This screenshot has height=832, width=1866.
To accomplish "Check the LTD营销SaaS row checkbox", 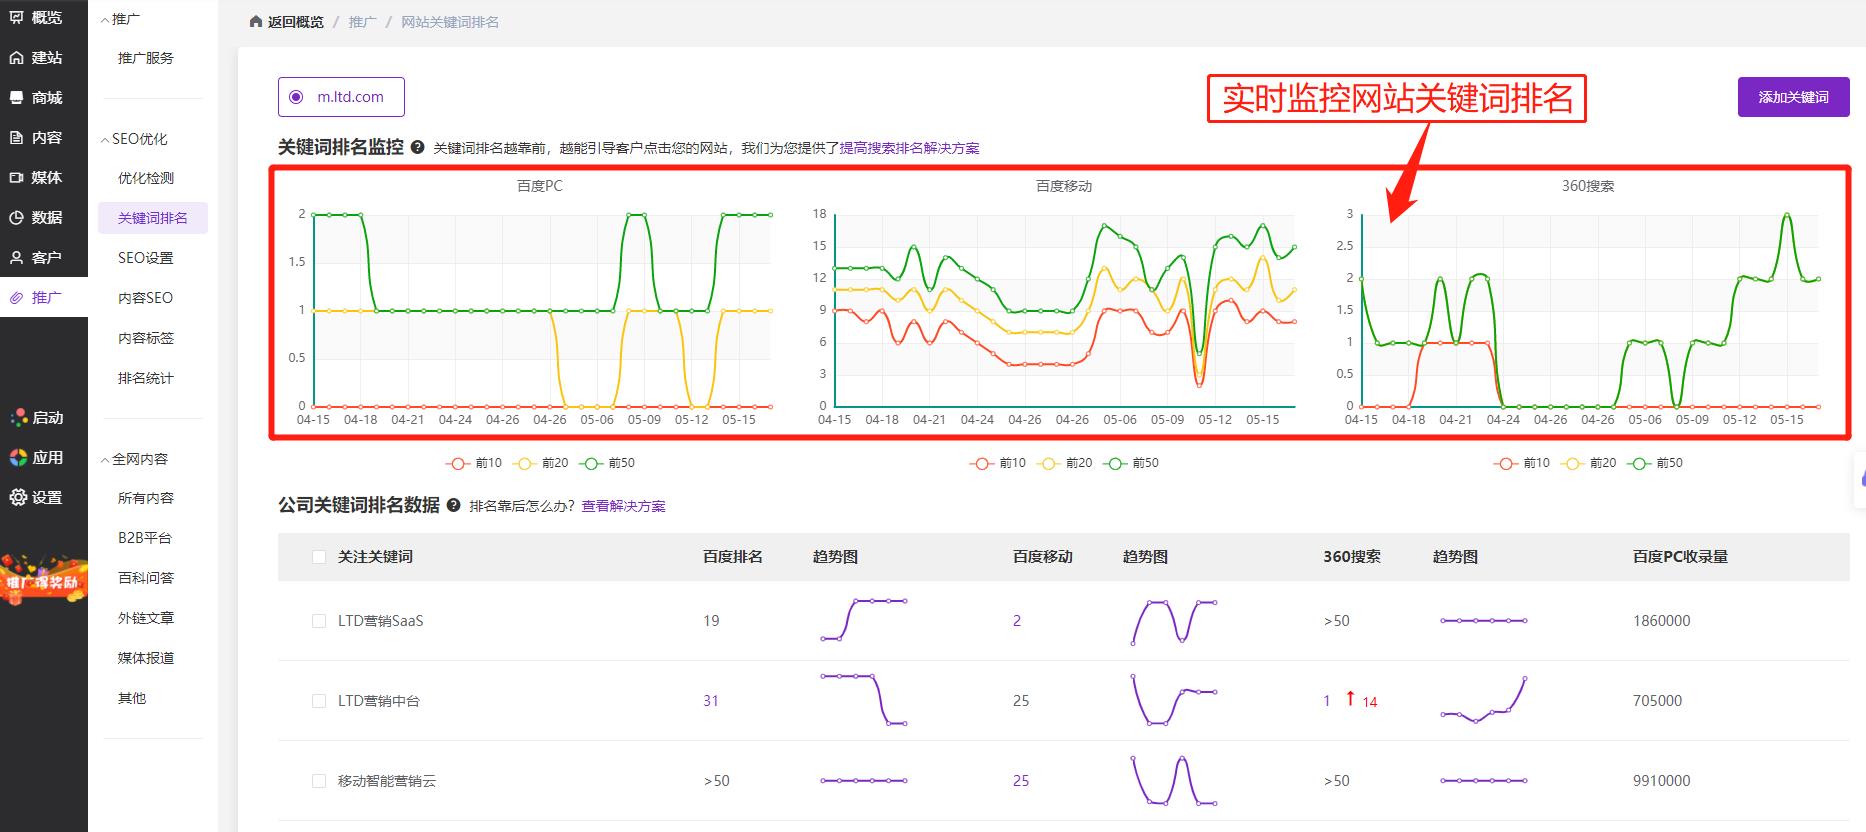I will 319,621.
